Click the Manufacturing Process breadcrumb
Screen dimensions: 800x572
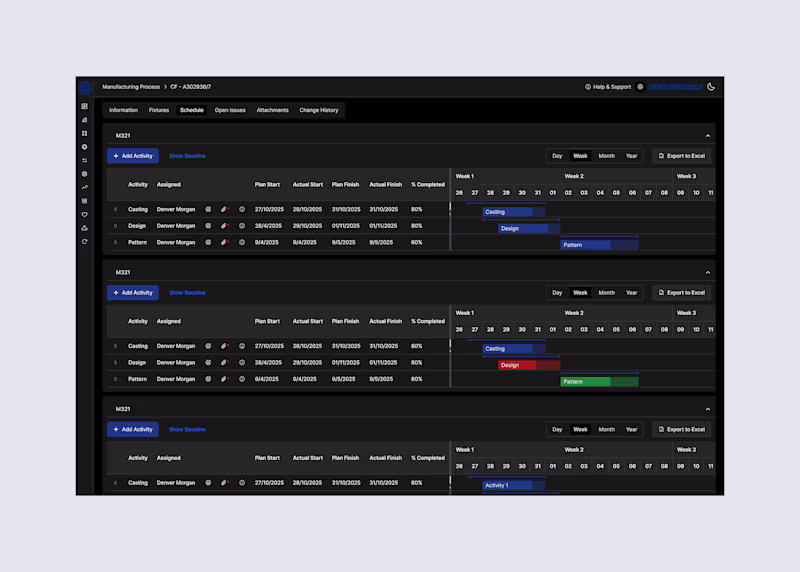coord(131,87)
